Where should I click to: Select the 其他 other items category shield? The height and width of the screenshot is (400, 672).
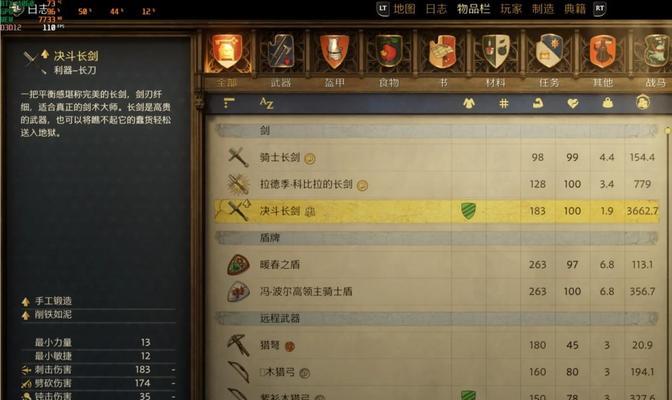pos(603,52)
